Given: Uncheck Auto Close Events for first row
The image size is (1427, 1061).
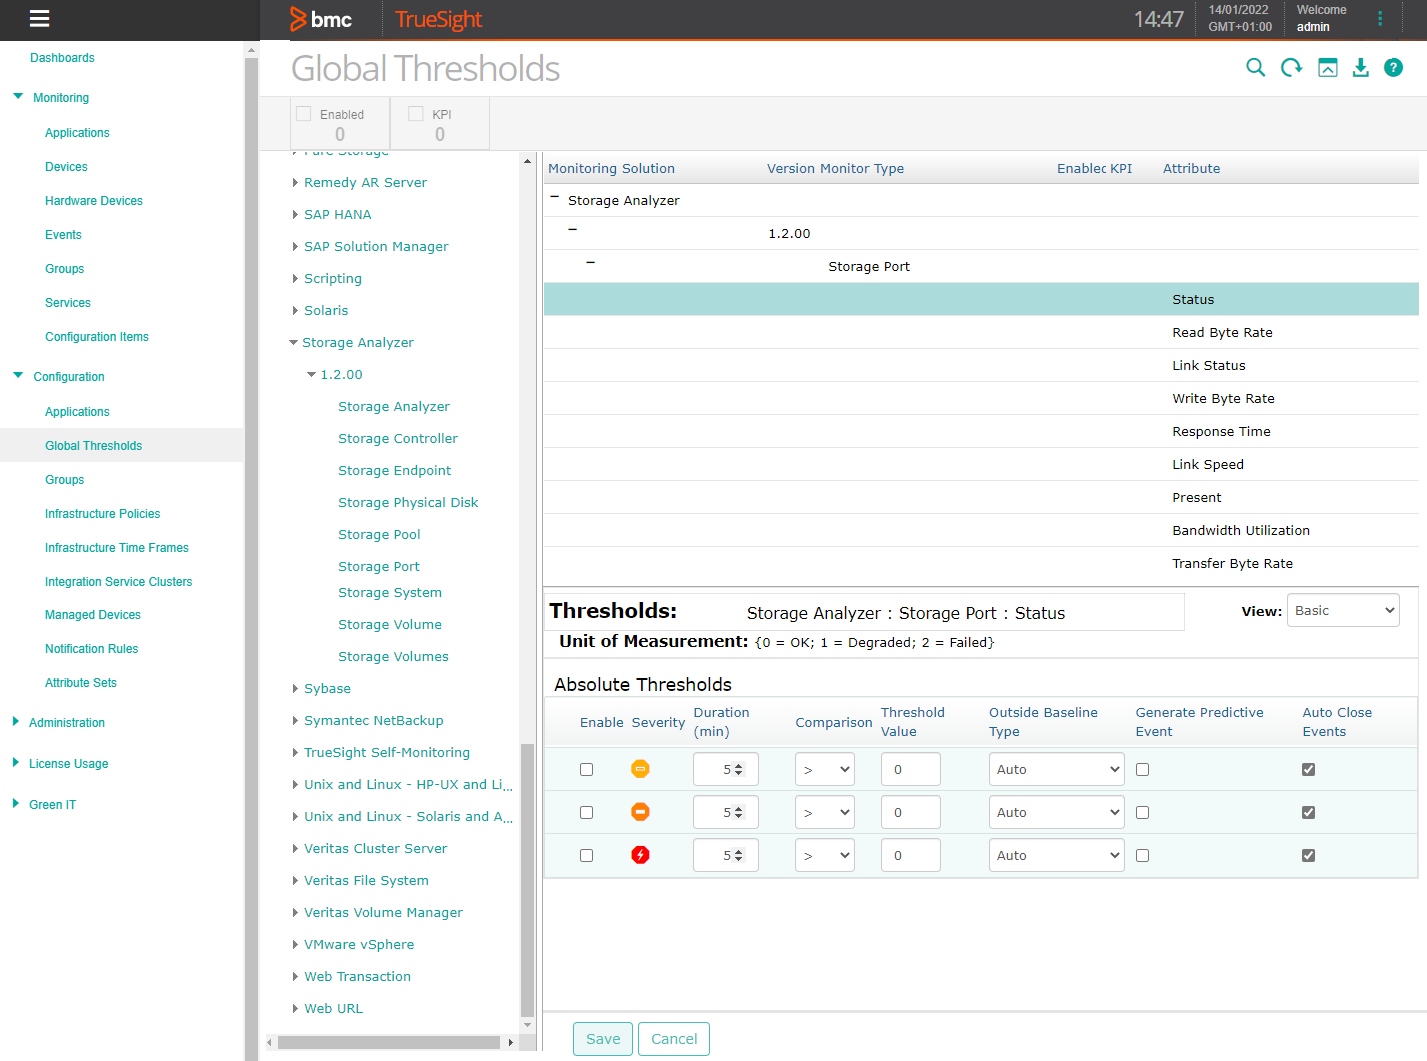Looking at the screenshot, I should 1308,769.
